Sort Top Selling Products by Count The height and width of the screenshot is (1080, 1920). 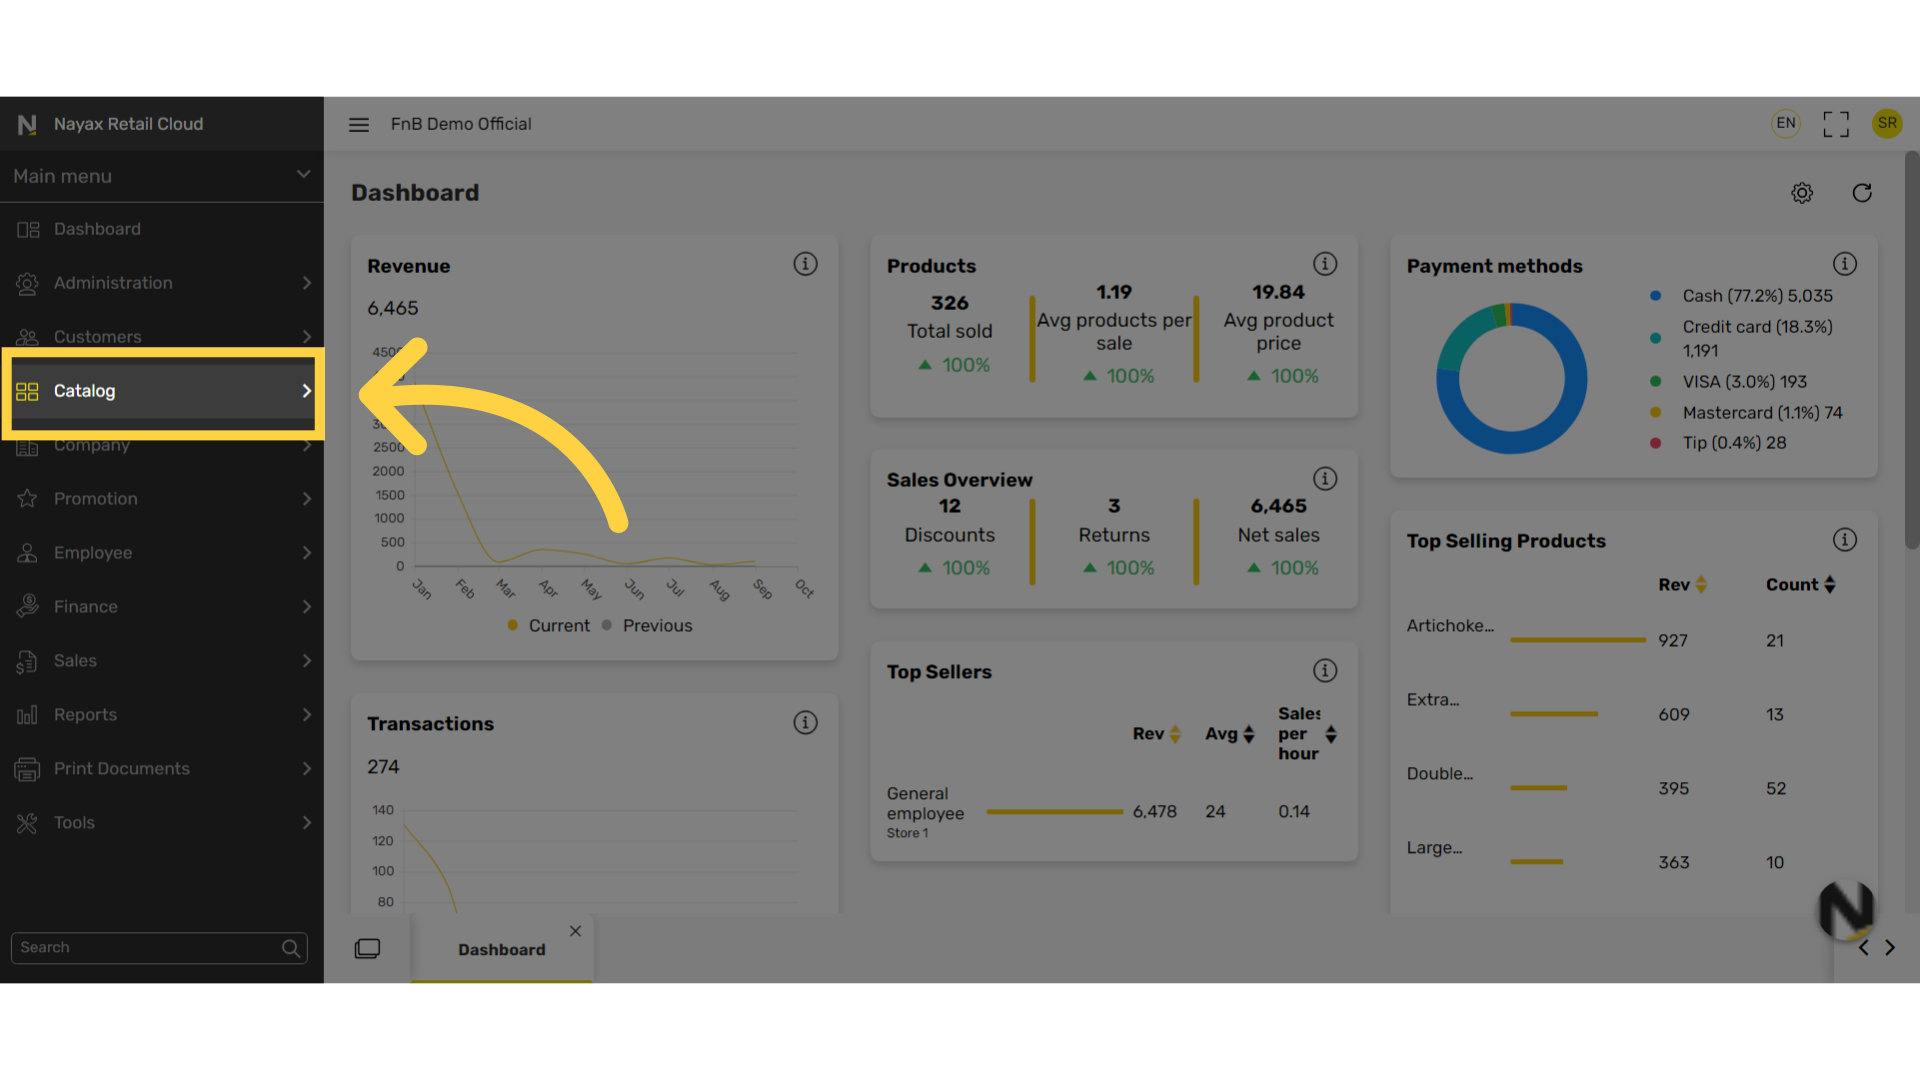tap(1800, 585)
